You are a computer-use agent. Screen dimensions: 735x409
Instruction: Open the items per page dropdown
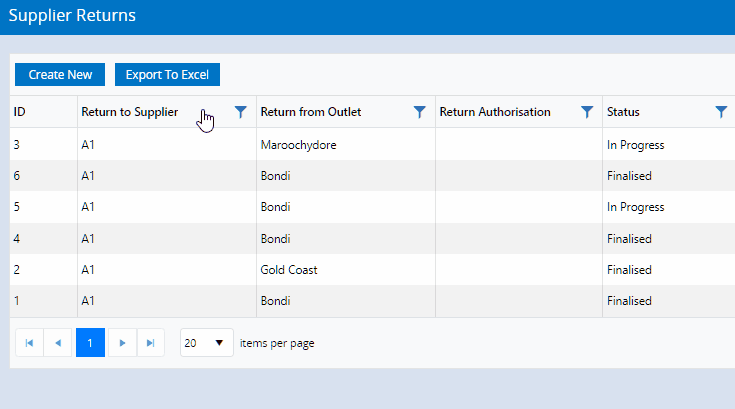[207, 343]
